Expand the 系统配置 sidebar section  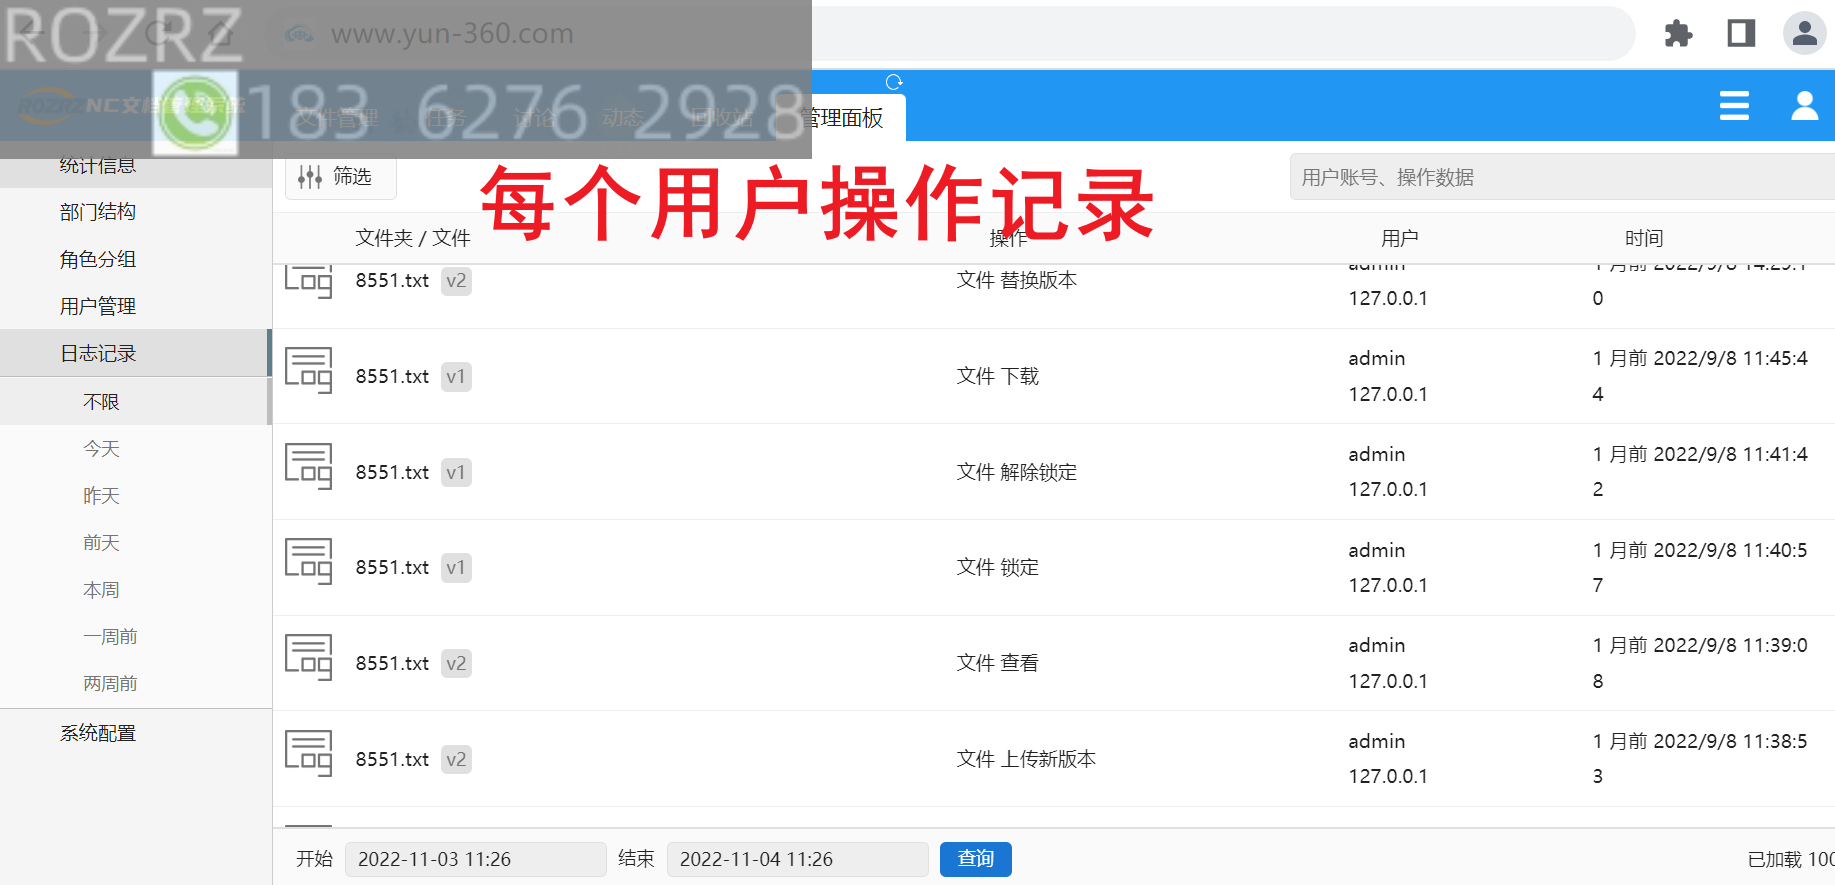[x=98, y=733]
